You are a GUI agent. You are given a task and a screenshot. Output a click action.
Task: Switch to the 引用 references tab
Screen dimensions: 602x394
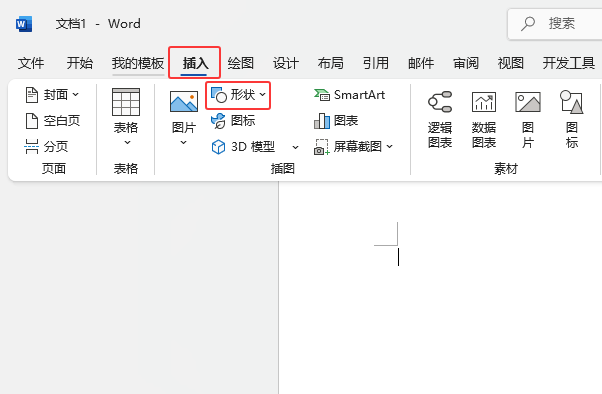[x=376, y=63]
